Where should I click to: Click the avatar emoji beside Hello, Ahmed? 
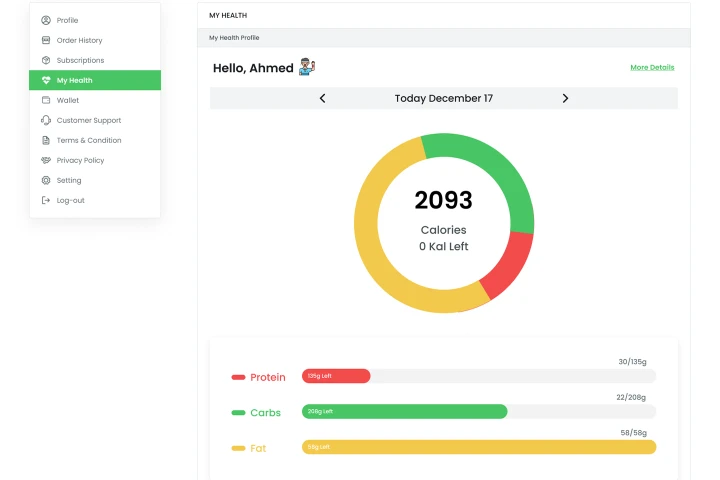tap(307, 67)
